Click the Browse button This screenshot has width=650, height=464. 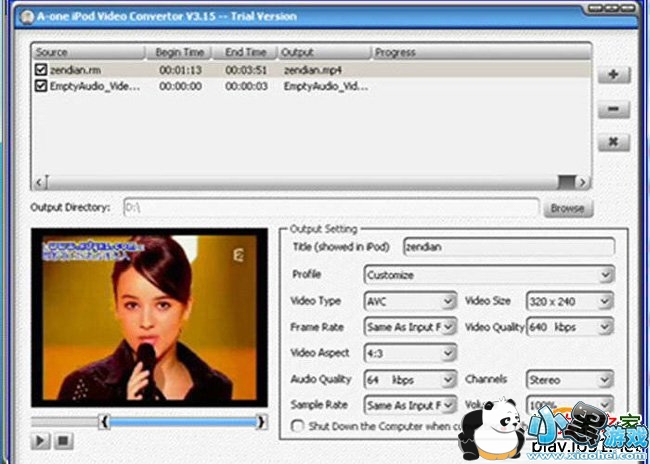[x=568, y=208]
